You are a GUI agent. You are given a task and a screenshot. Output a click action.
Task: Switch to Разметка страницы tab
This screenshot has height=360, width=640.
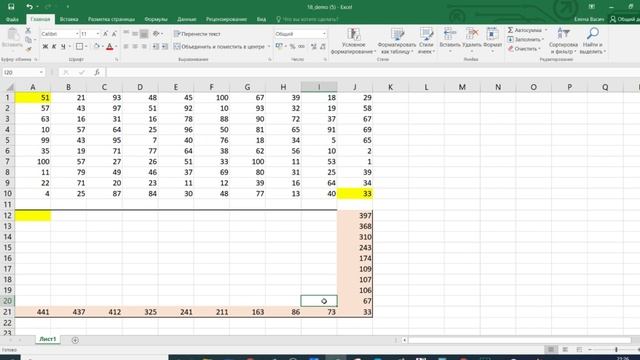click(x=111, y=19)
